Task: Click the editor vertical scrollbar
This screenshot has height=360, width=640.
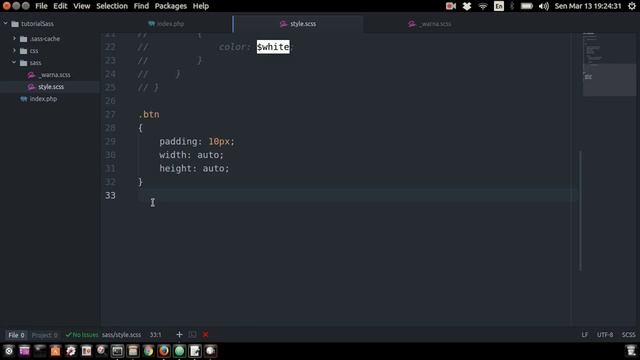Action: 580,210
